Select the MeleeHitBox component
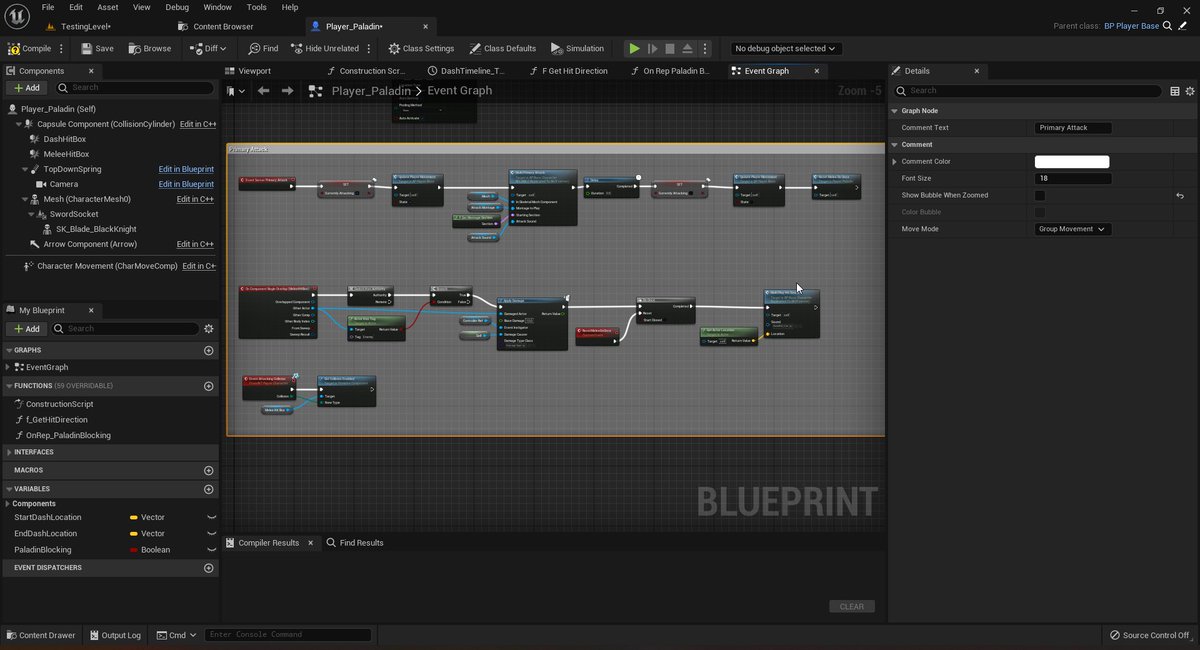1200x650 pixels. click(65, 154)
